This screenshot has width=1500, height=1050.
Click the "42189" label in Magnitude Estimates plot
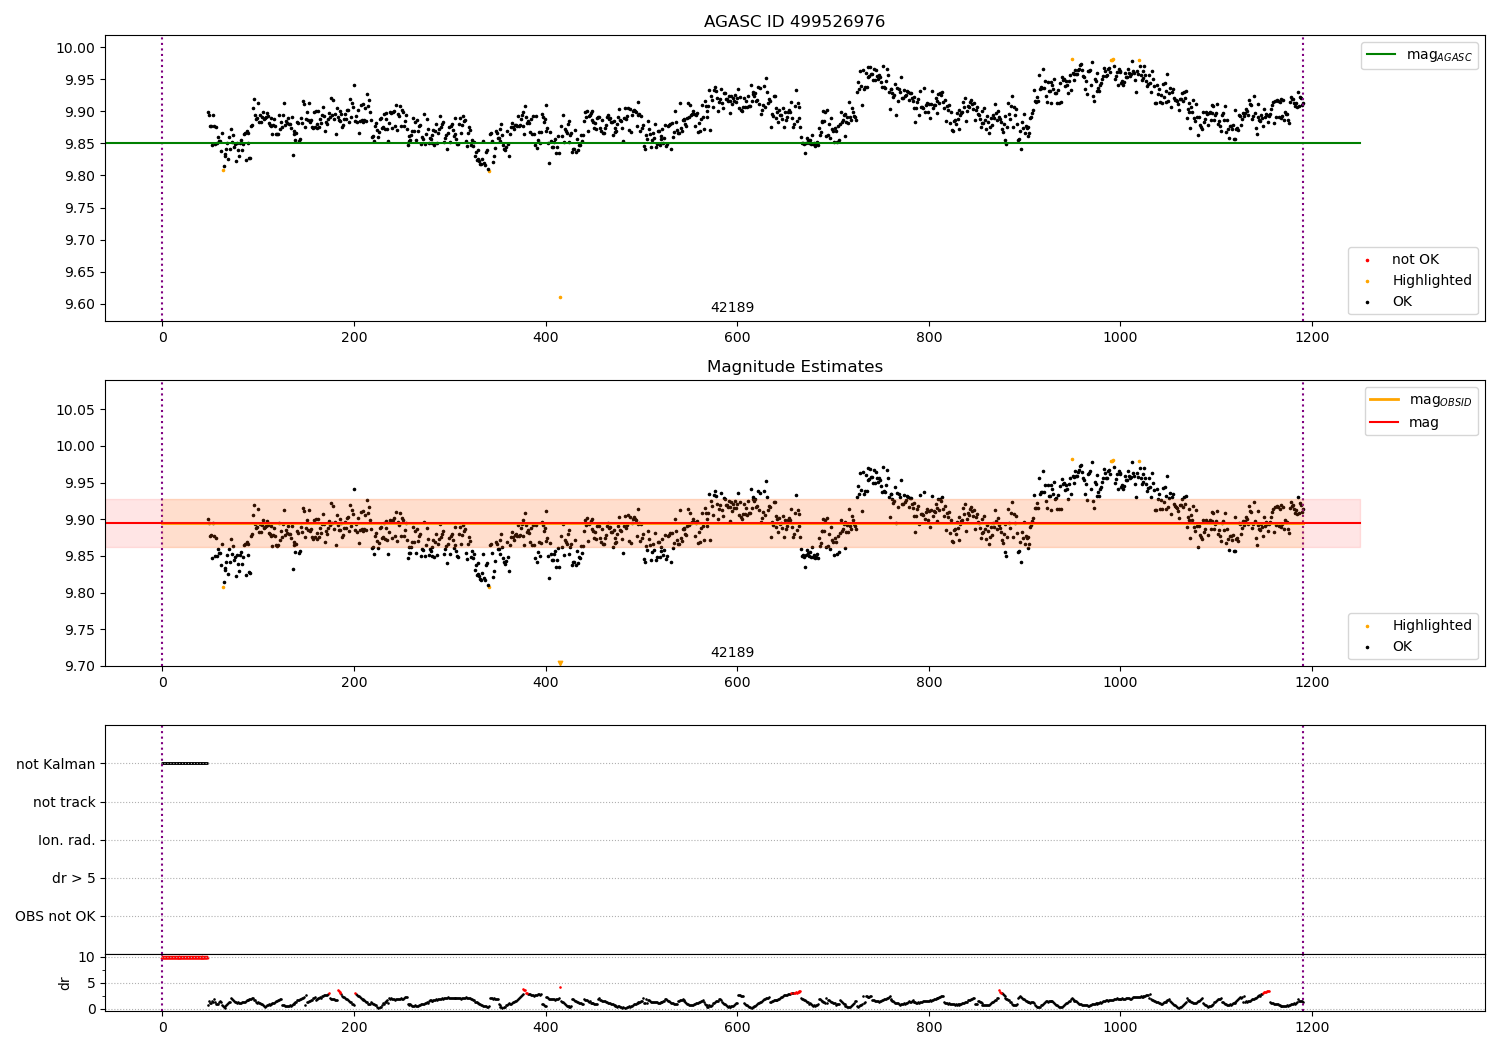(732, 653)
